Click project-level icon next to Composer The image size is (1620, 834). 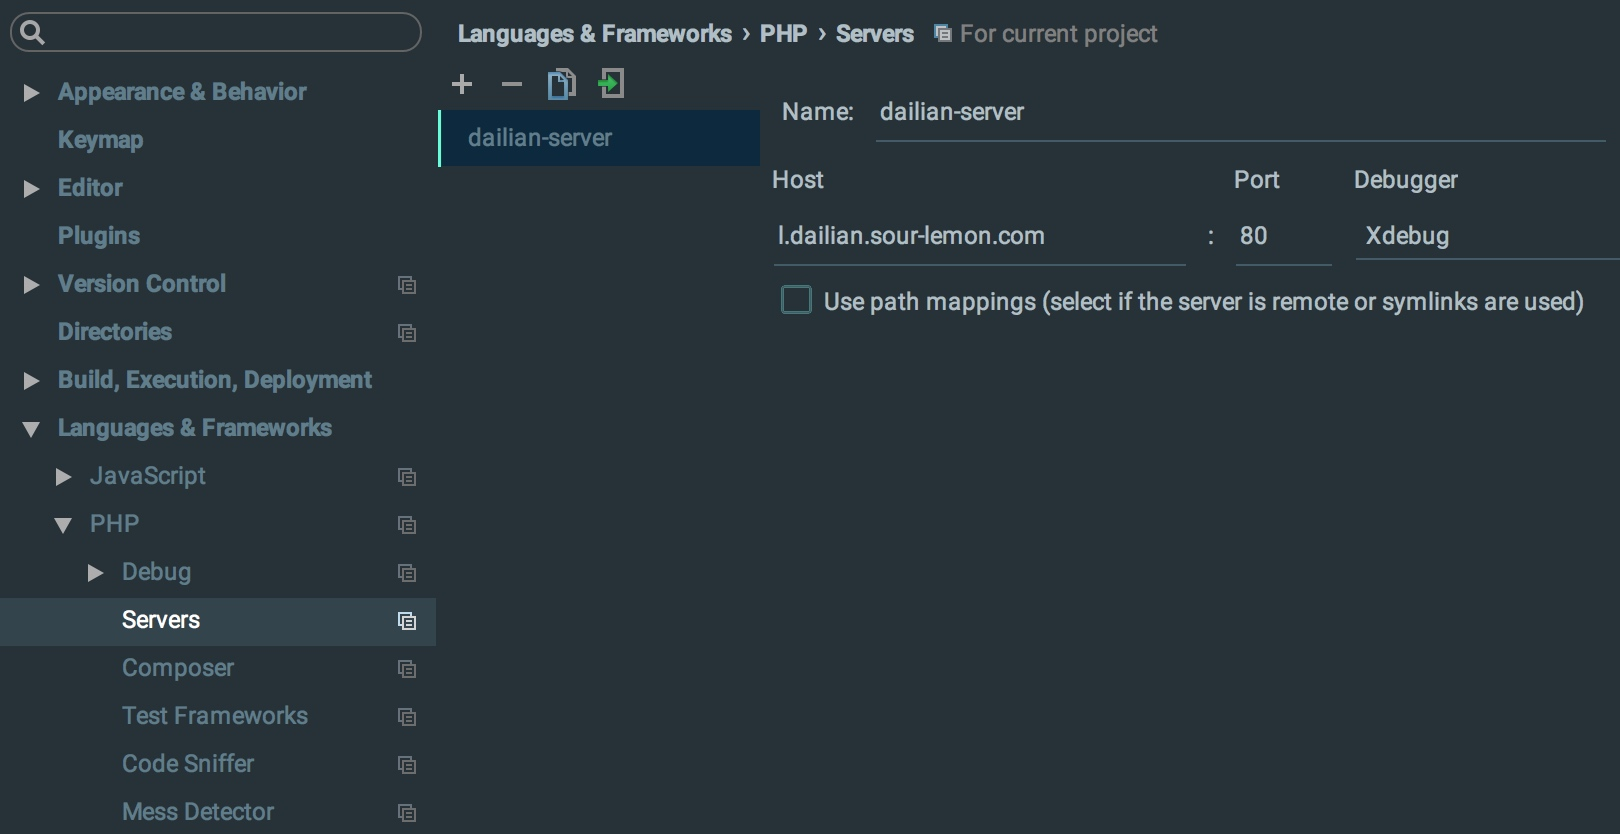click(x=407, y=669)
